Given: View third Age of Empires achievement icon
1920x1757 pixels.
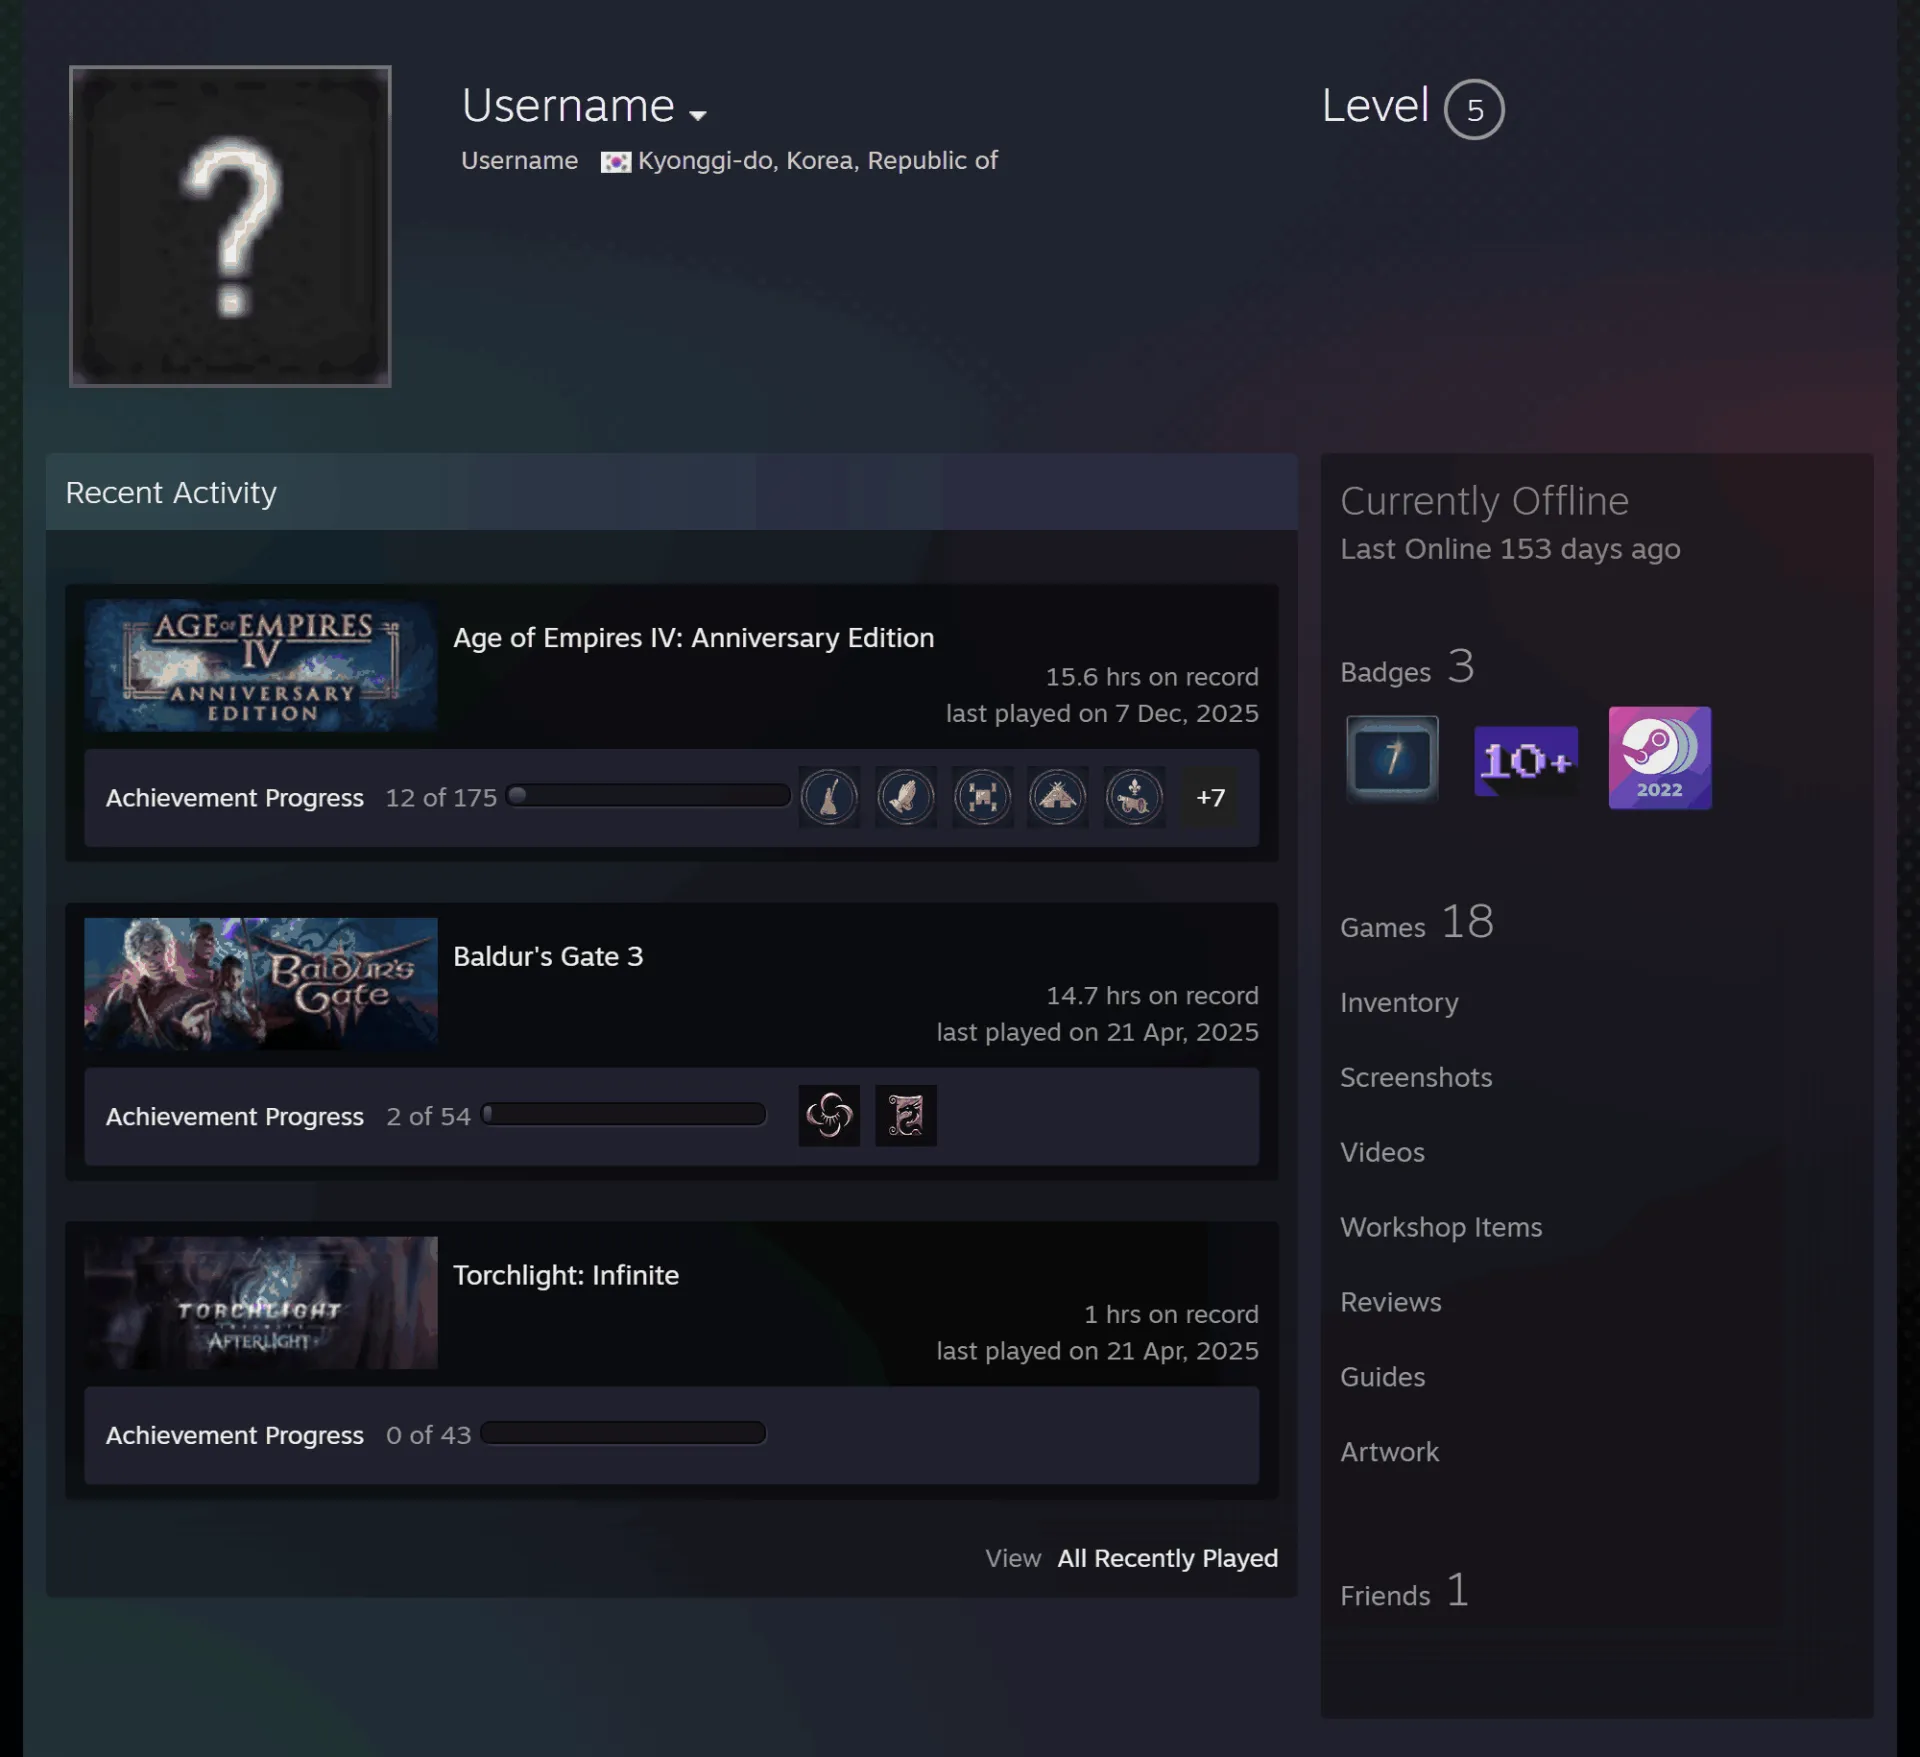Looking at the screenshot, I should pyautogui.click(x=982, y=797).
